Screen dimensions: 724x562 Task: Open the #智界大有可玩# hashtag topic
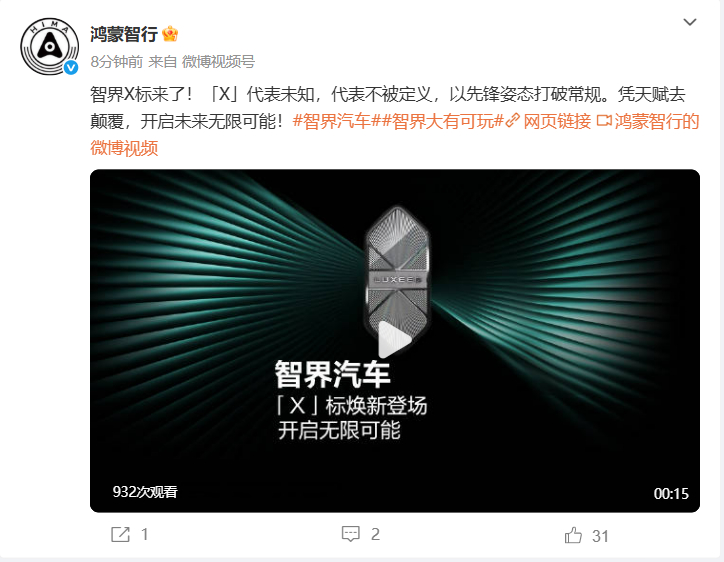[x=442, y=121]
